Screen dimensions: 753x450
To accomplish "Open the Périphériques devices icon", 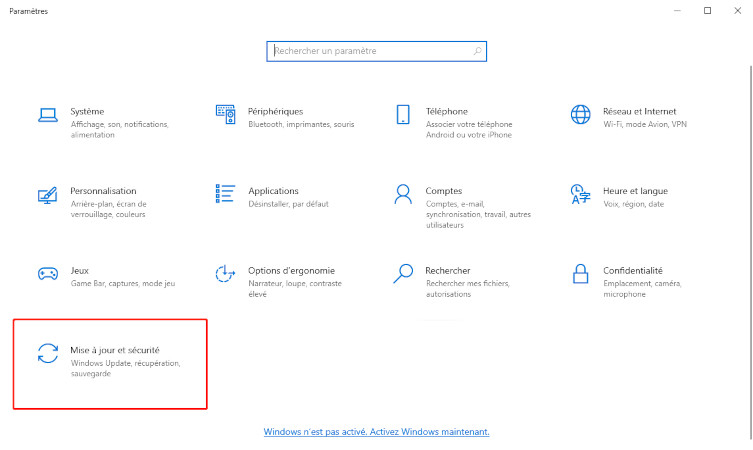I will [x=225, y=114].
